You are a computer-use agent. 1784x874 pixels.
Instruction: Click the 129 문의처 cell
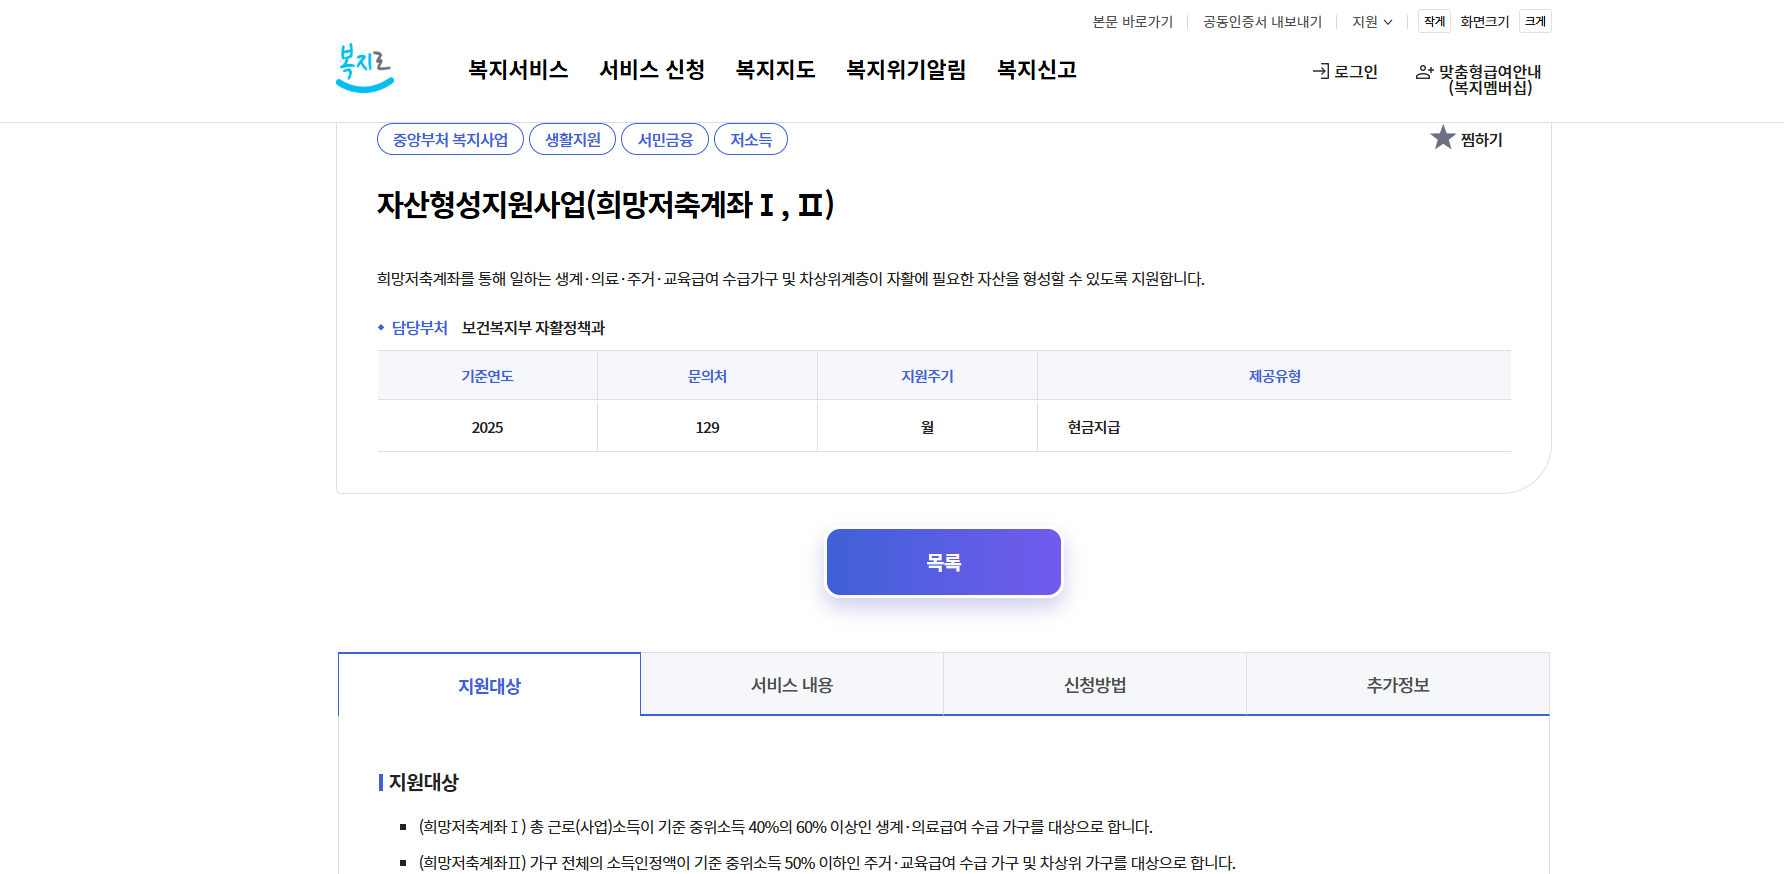click(x=707, y=427)
